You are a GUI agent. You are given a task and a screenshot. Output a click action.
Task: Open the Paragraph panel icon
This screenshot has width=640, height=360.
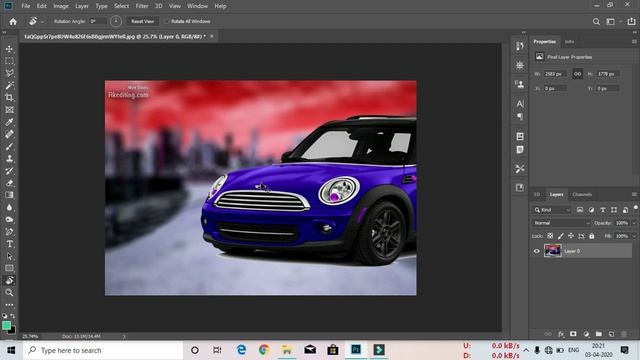pyautogui.click(x=520, y=117)
